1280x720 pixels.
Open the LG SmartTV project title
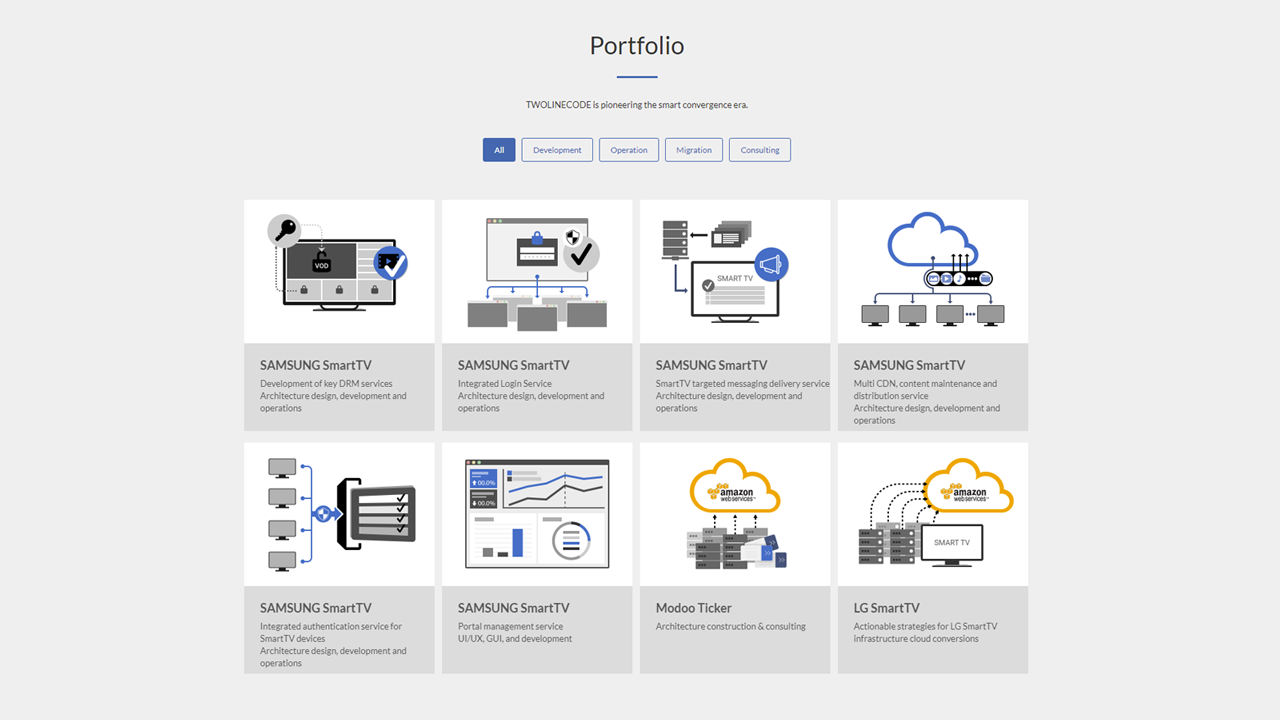(887, 608)
